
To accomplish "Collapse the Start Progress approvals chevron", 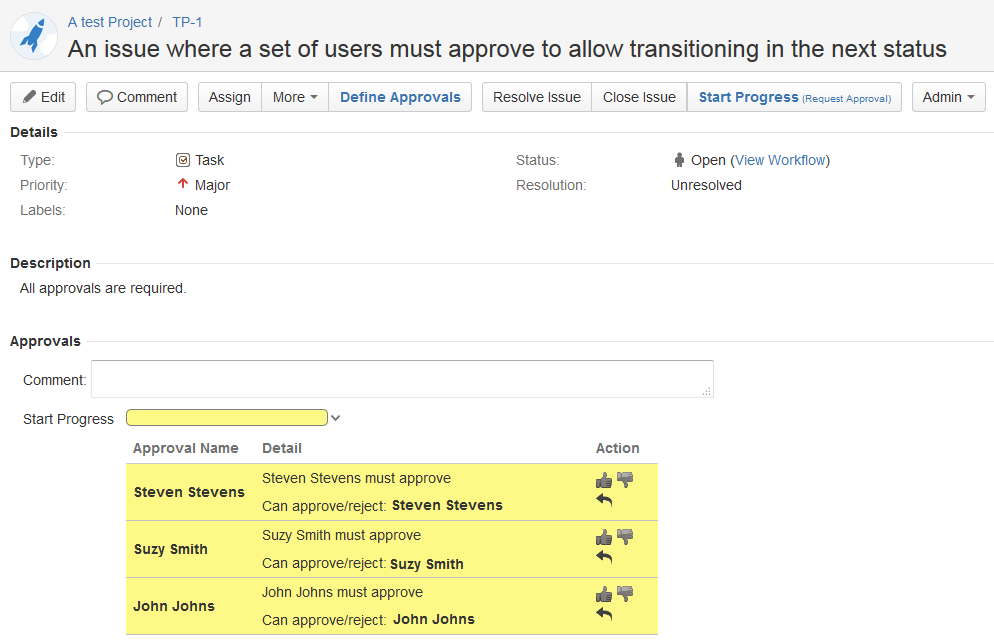I will [336, 418].
